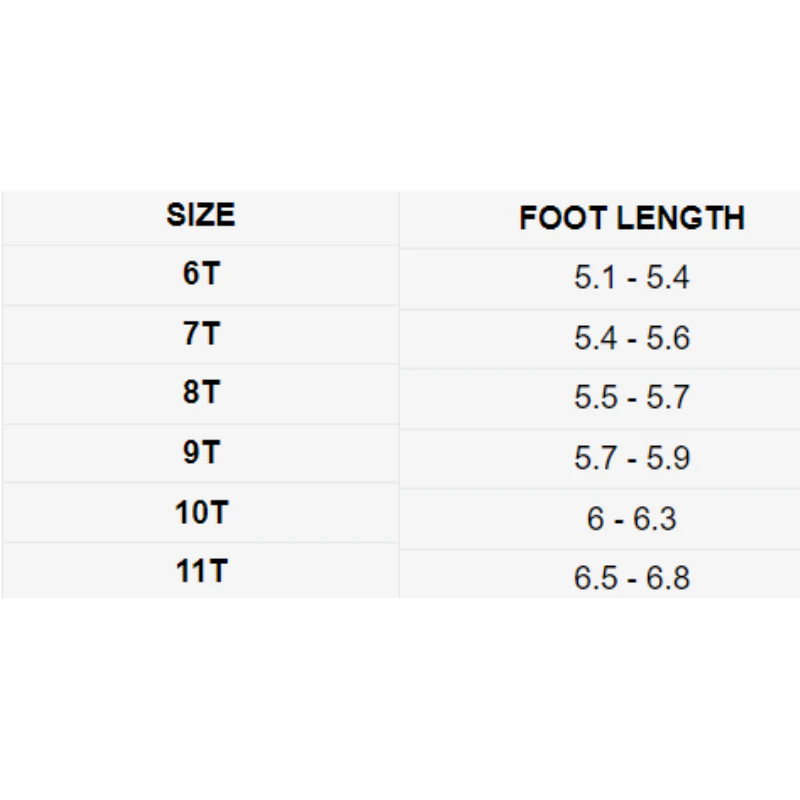Select the 9T size cell
Viewport: 800px width, 800px height.
click(x=200, y=453)
